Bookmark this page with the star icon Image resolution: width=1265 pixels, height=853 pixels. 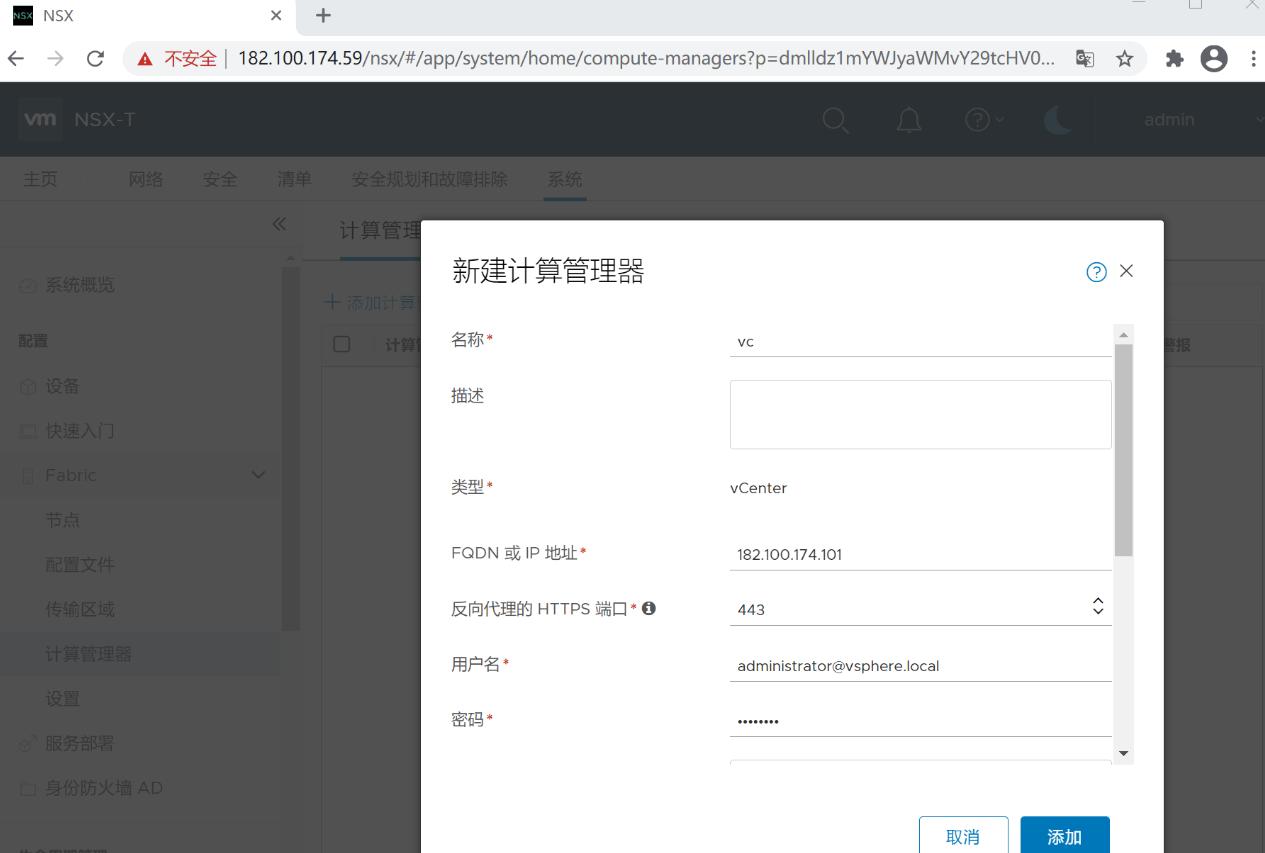pos(1125,59)
